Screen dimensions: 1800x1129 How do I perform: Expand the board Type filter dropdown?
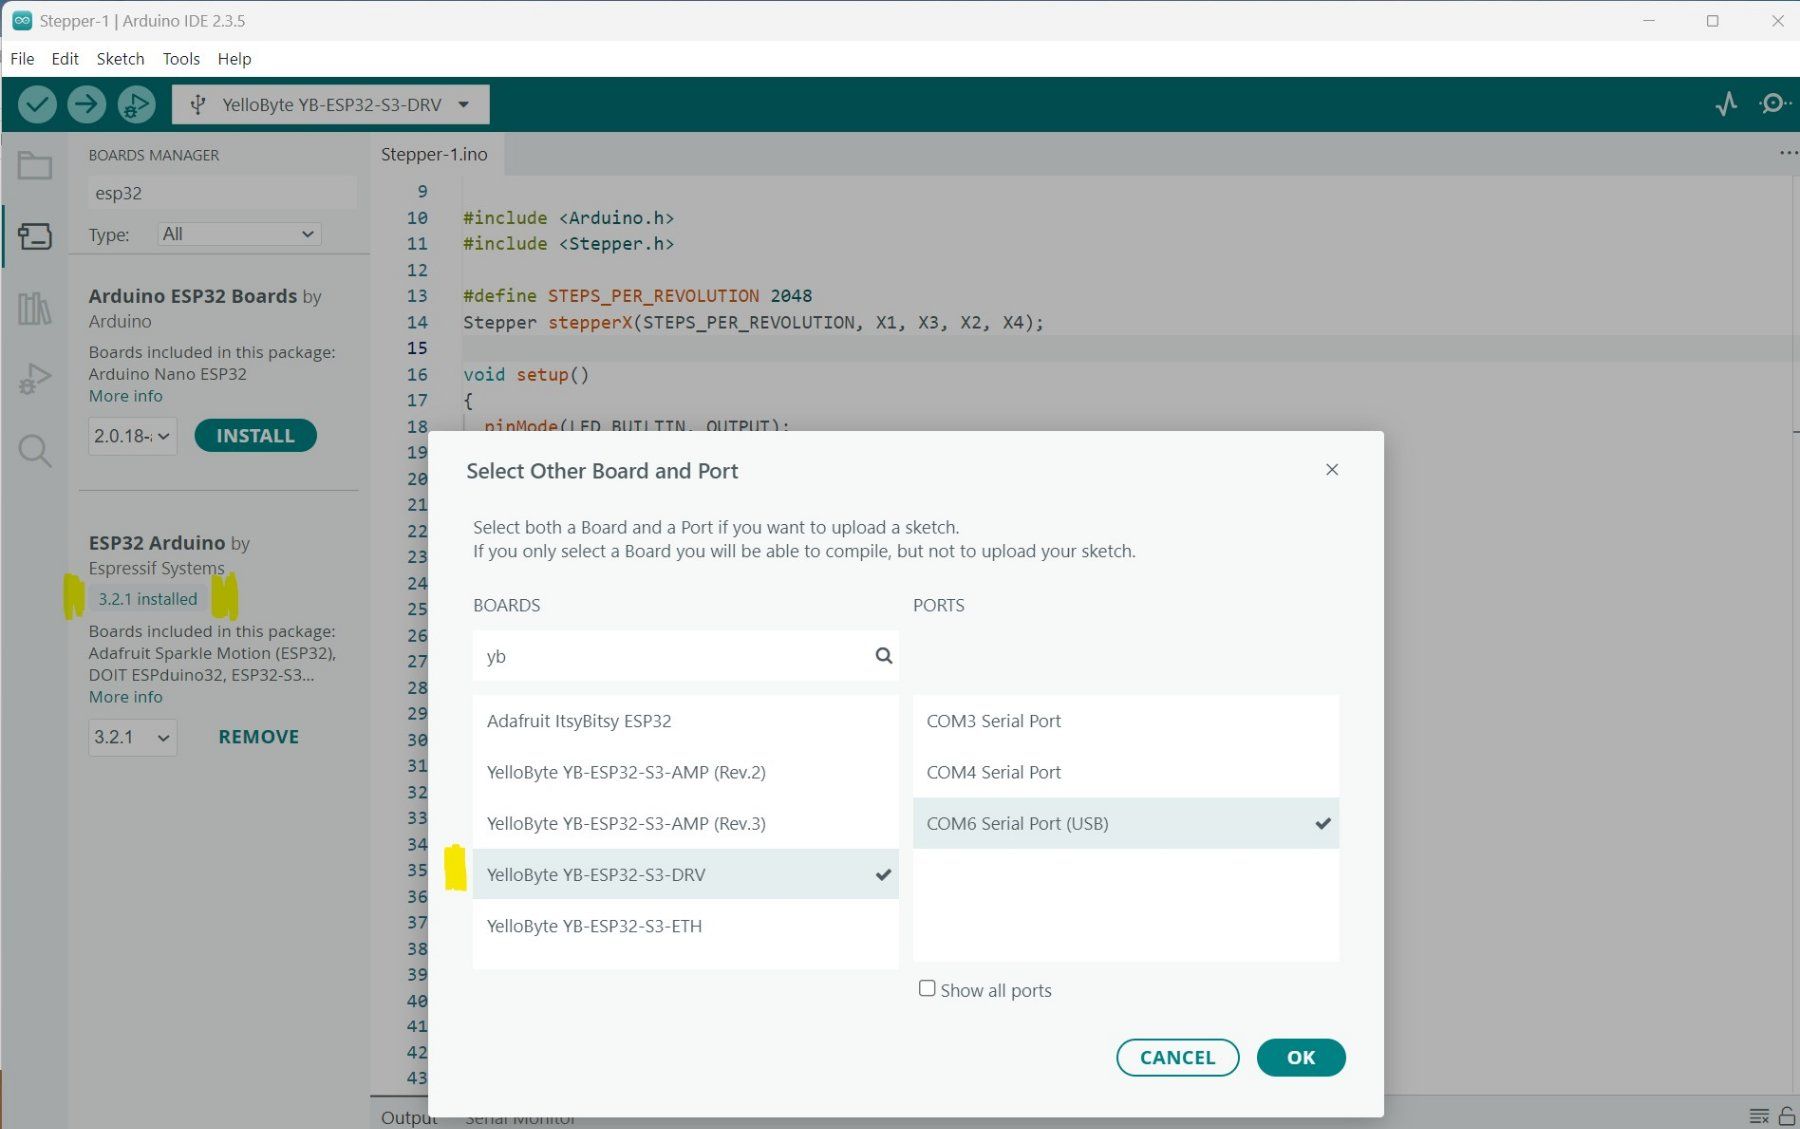tap(239, 234)
